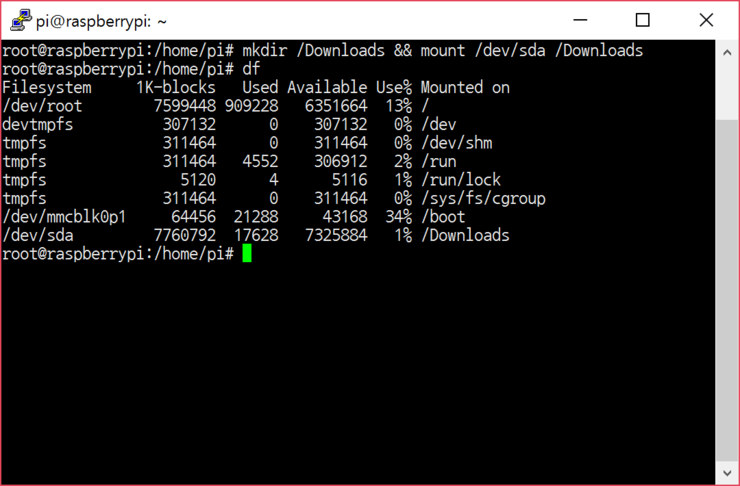This screenshot has width=740, height=486.
Task: Click the 'Used' column header
Action: [x=261, y=87]
